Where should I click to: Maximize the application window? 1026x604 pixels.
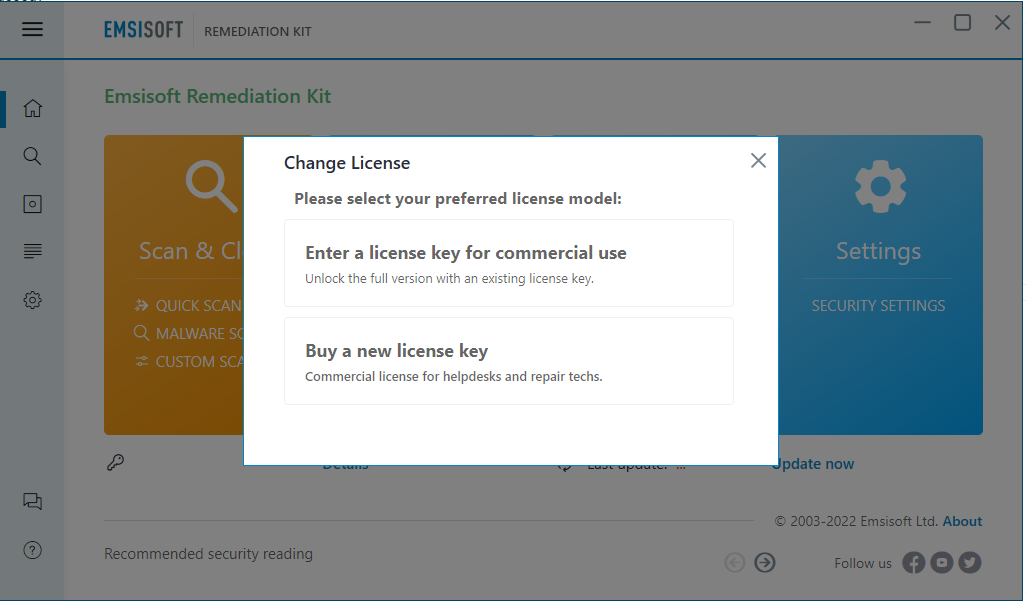click(962, 23)
